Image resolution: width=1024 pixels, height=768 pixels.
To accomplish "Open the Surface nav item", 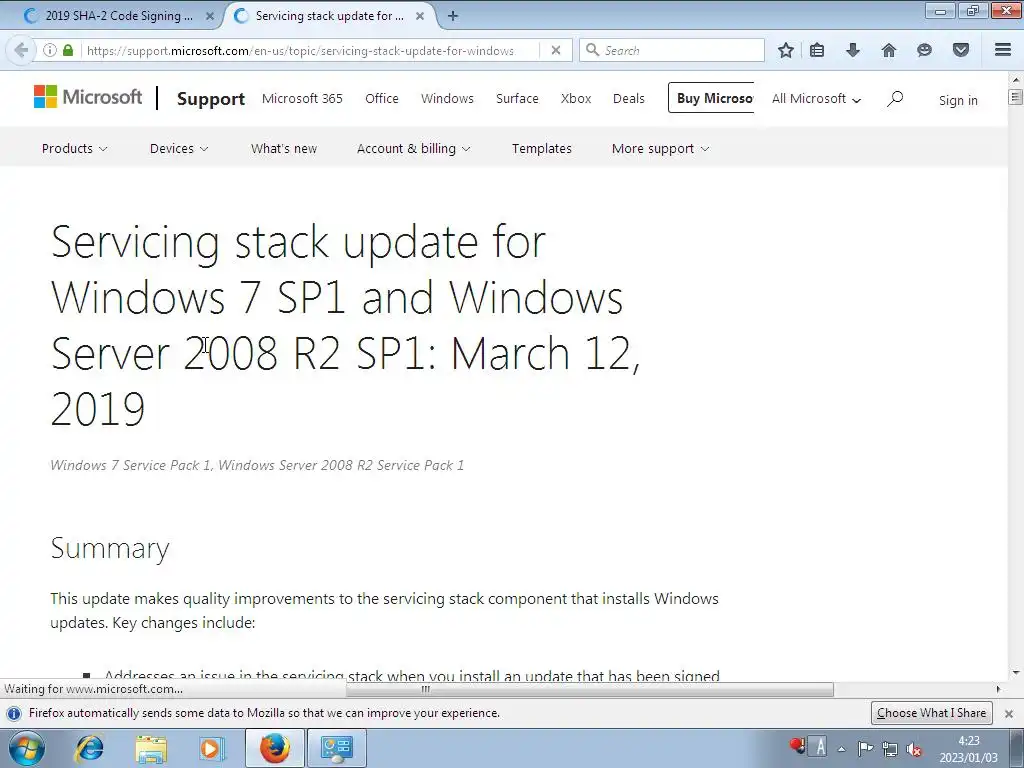I will pyautogui.click(x=517, y=99).
